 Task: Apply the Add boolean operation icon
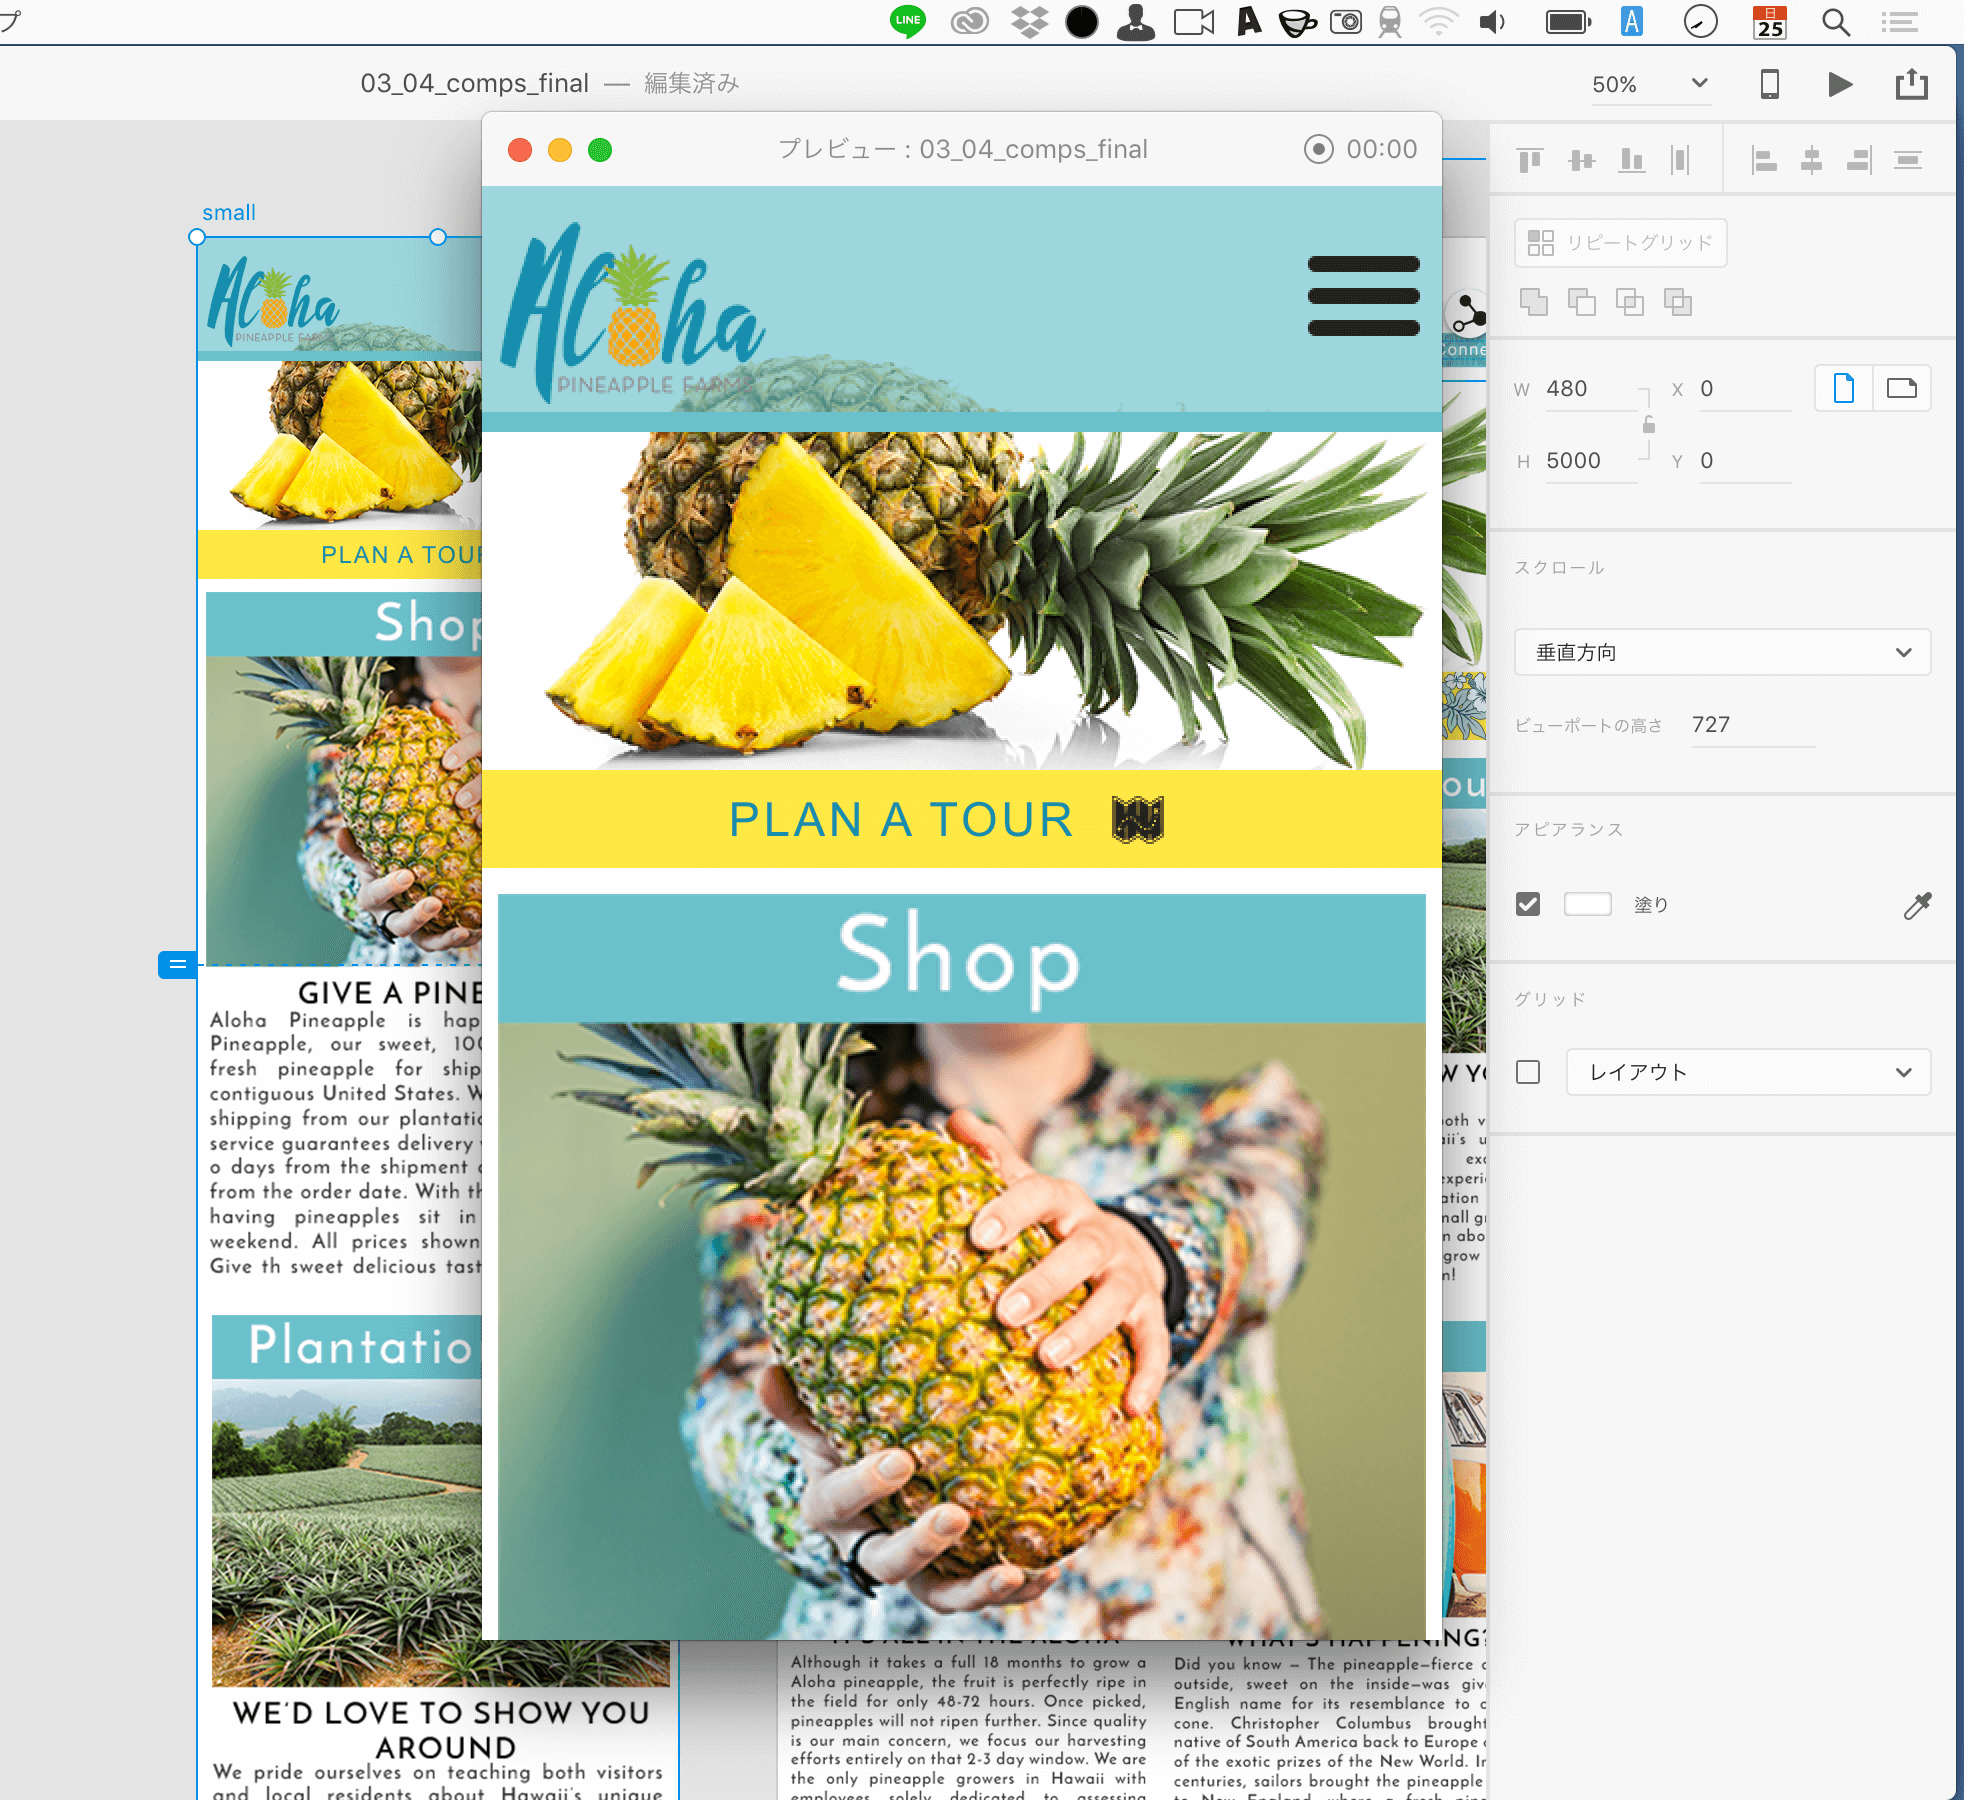[1533, 302]
